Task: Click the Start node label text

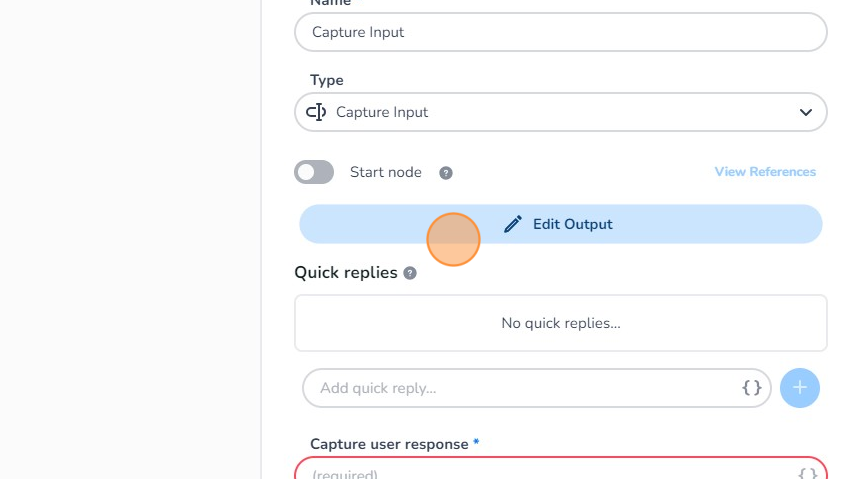Action: click(386, 172)
